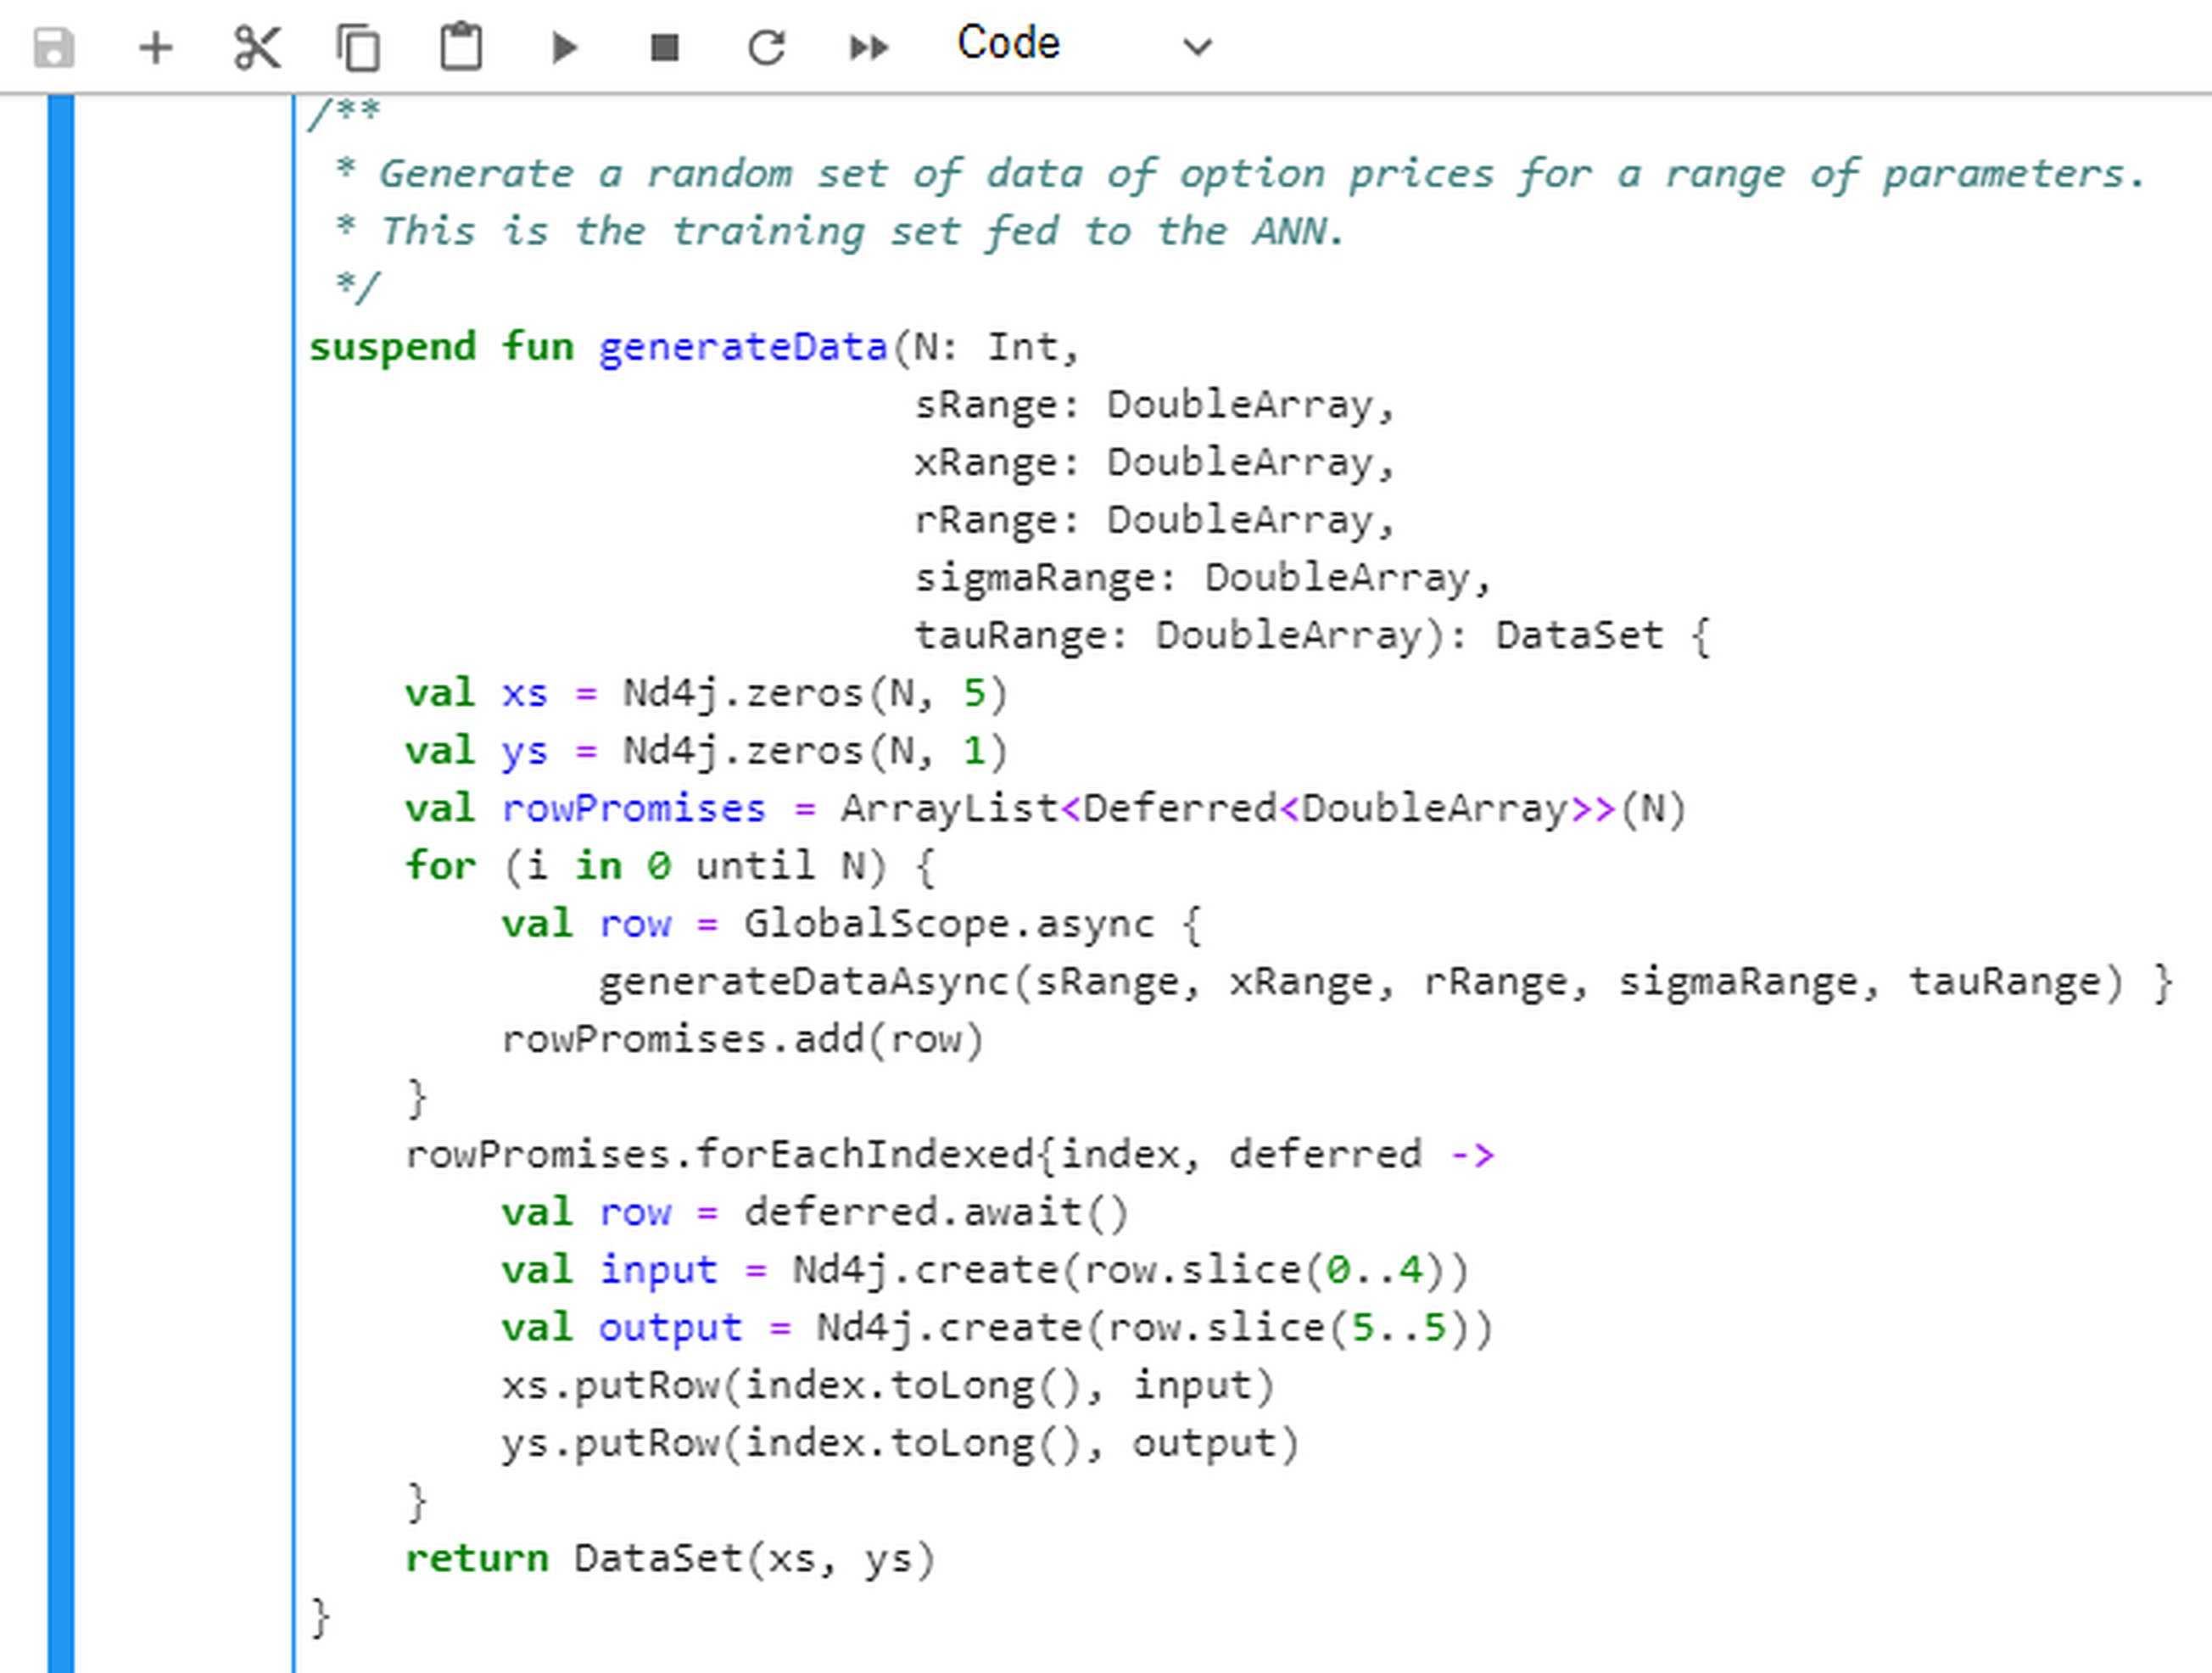This screenshot has width=2212, height=1673.
Task: Open the Code cell type dropdown
Action: (x=1086, y=45)
